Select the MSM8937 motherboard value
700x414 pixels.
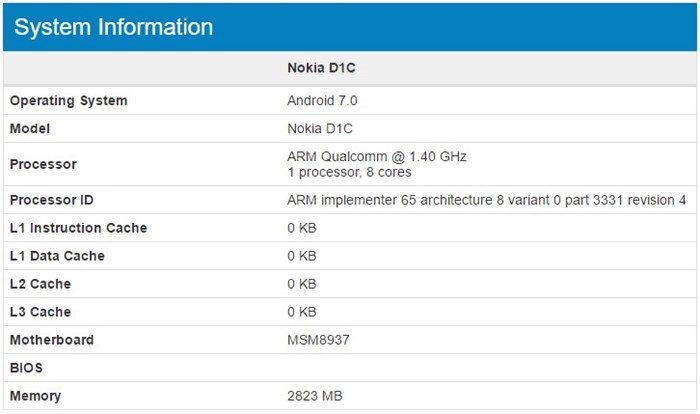(x=318, y=340)
